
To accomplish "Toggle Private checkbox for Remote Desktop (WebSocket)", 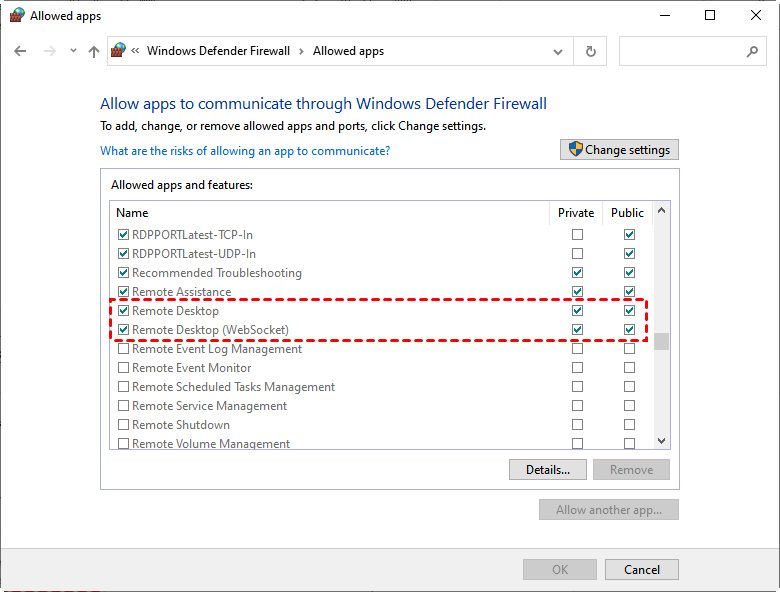I will [x=577, y=330].
